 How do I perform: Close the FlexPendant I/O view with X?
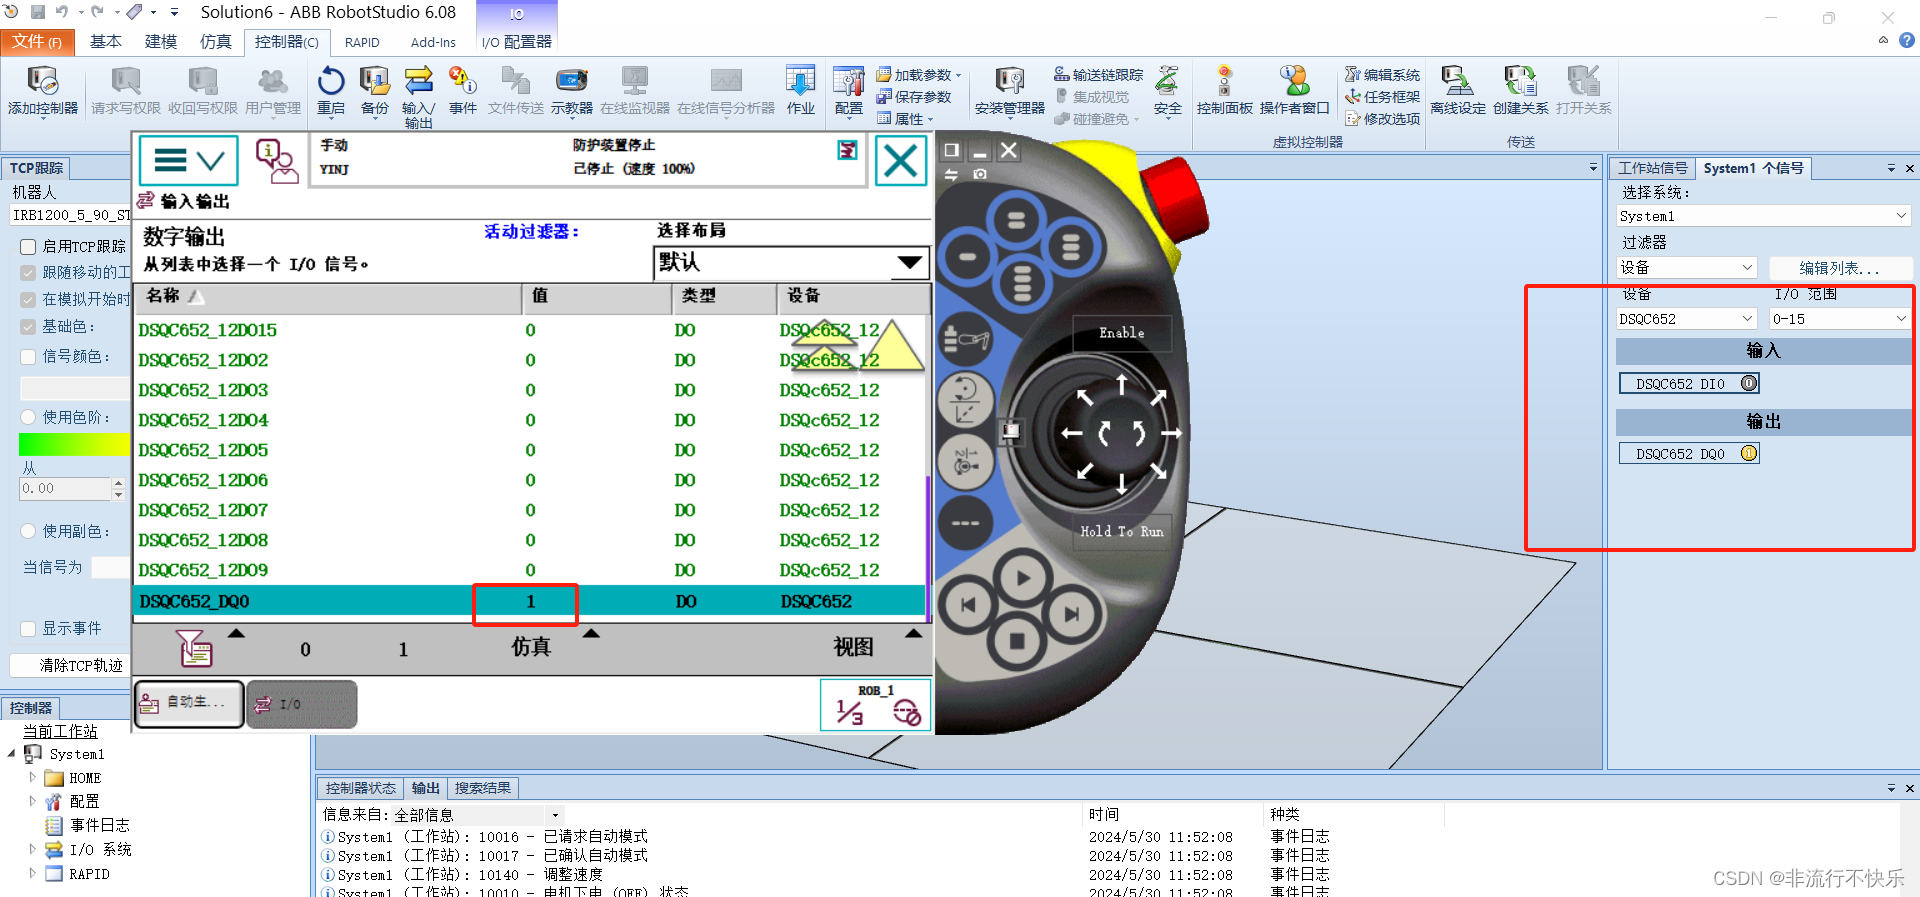(901, 160)
